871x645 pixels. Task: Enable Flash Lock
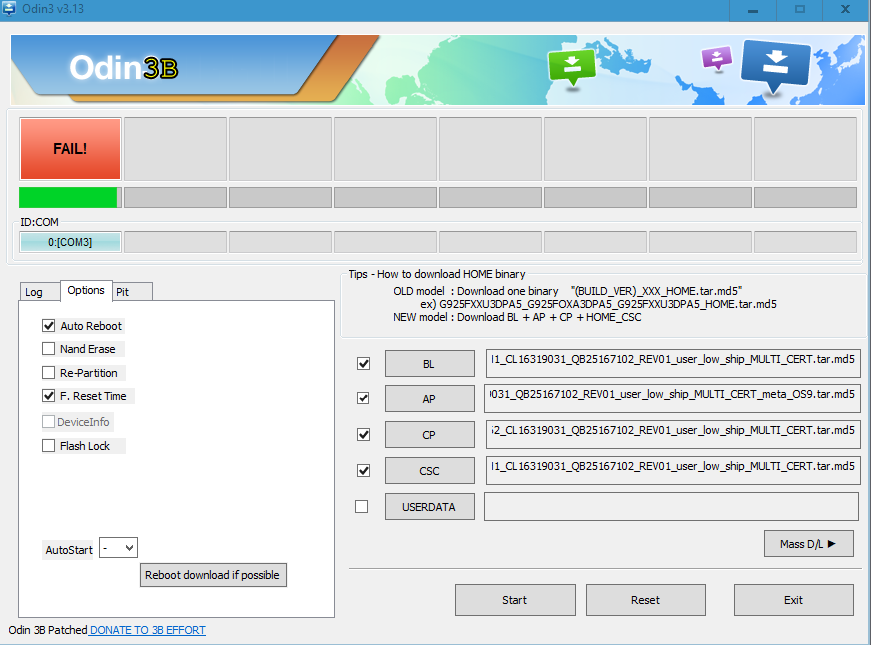pyautogui.click(x=49, y=445)
